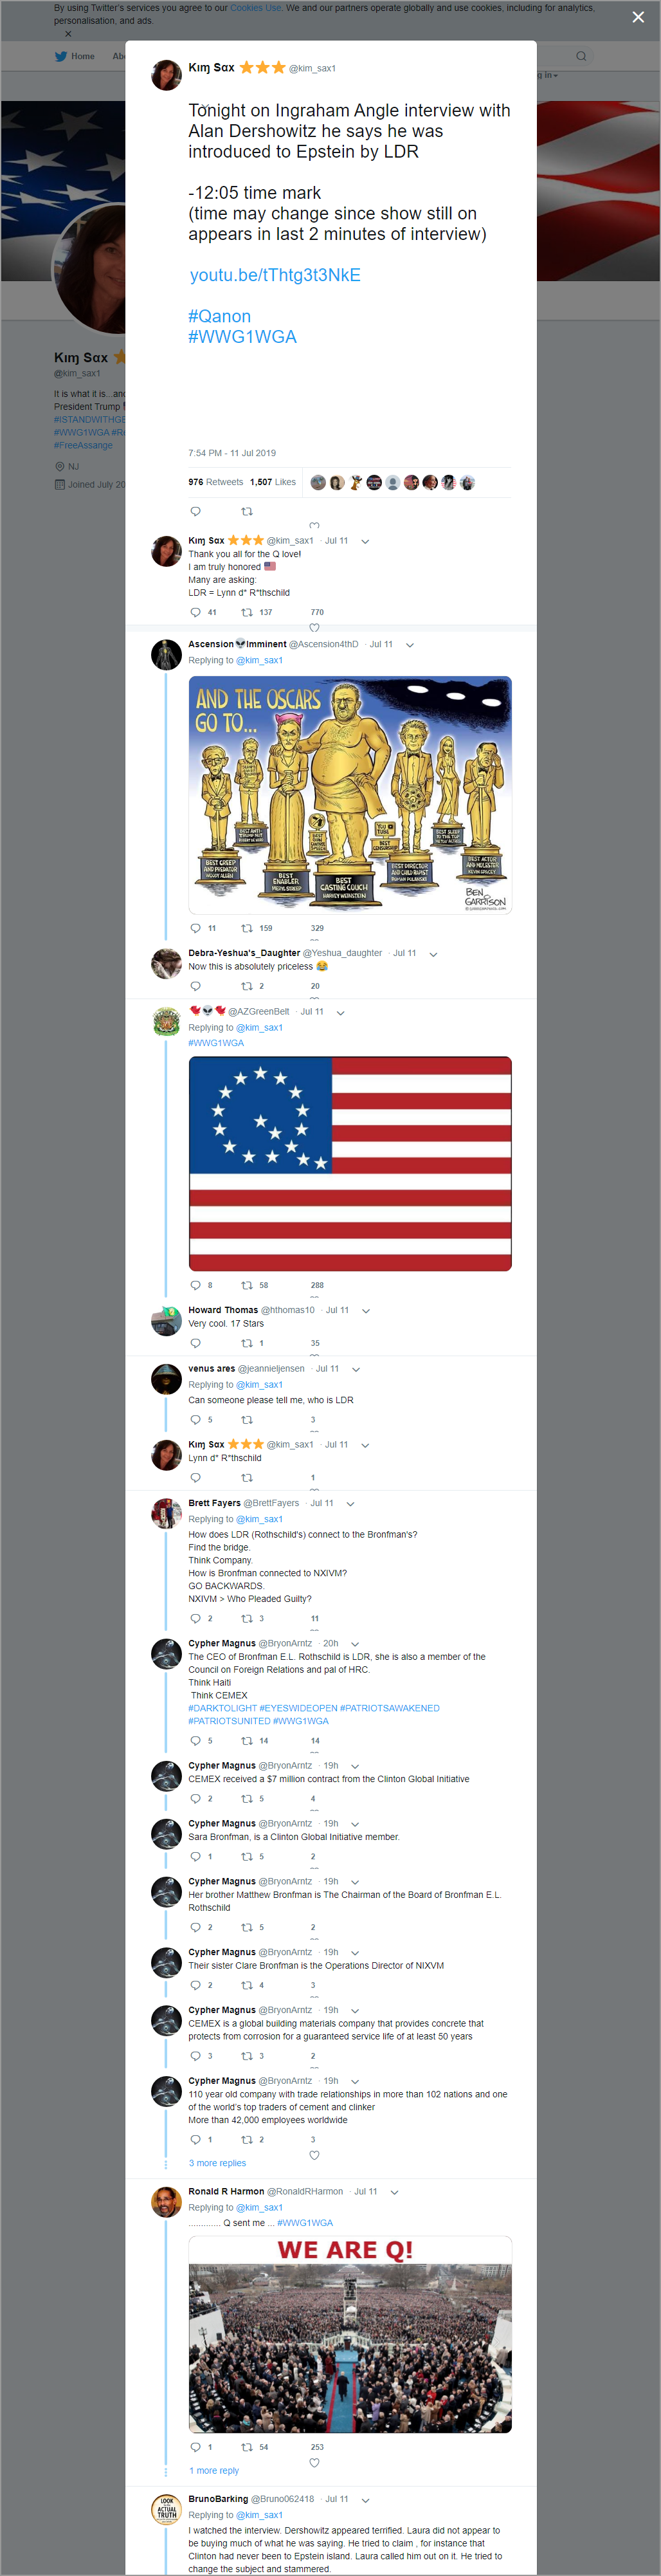Reply to the Betsy Ross flag tweet
This screenshot has height=2576, width=661.
(x=195, y=1285)
